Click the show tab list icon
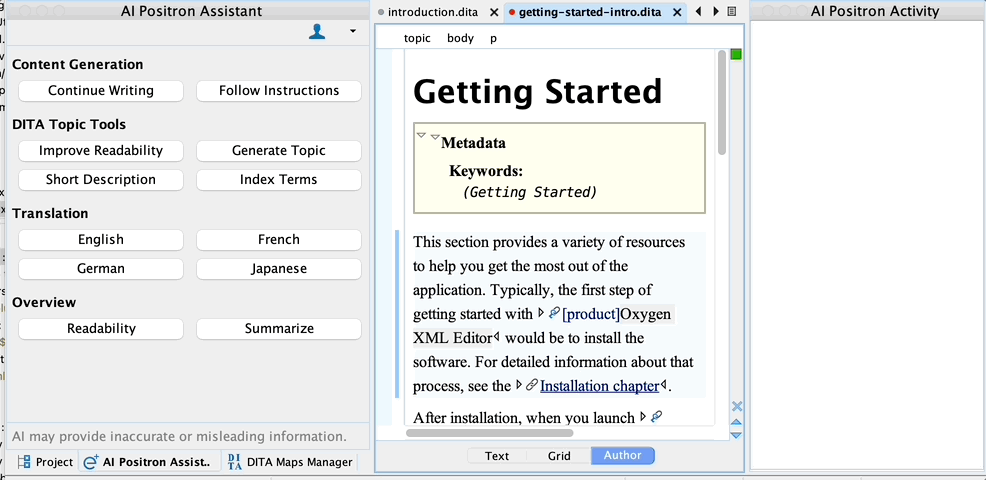 click(732, 12)
